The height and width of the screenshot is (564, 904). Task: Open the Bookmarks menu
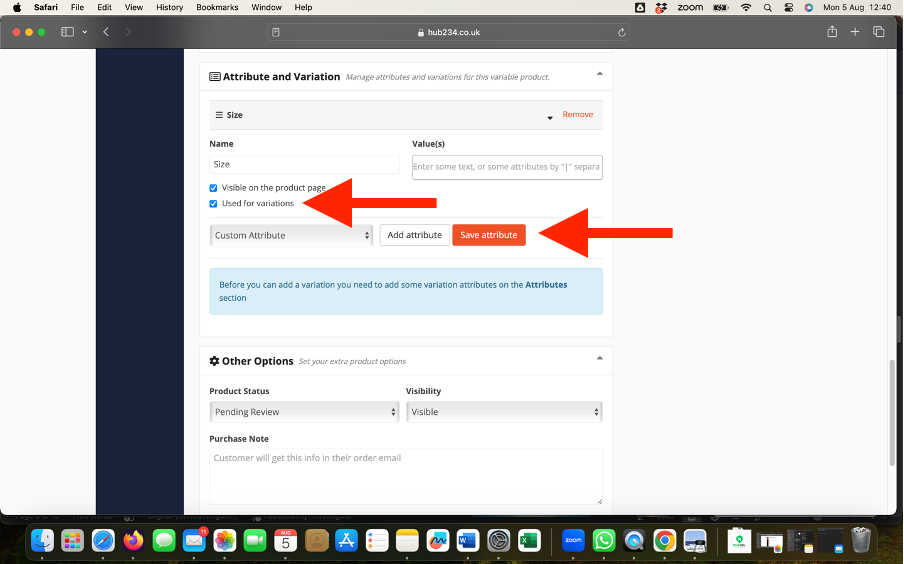point(217,7)
